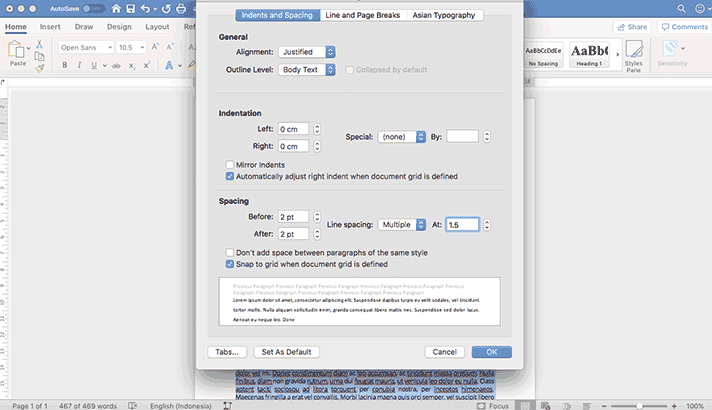
Task: Uncheck Snap to grid checkbox
Action: (x=230, y=264)
